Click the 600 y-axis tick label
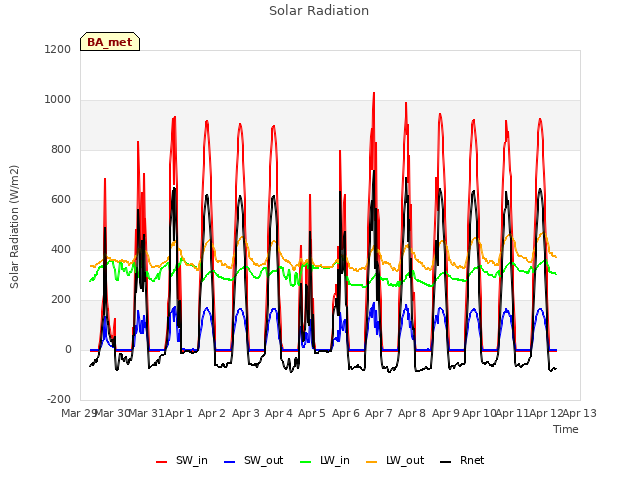640x480 pixels. click(61, 200)
